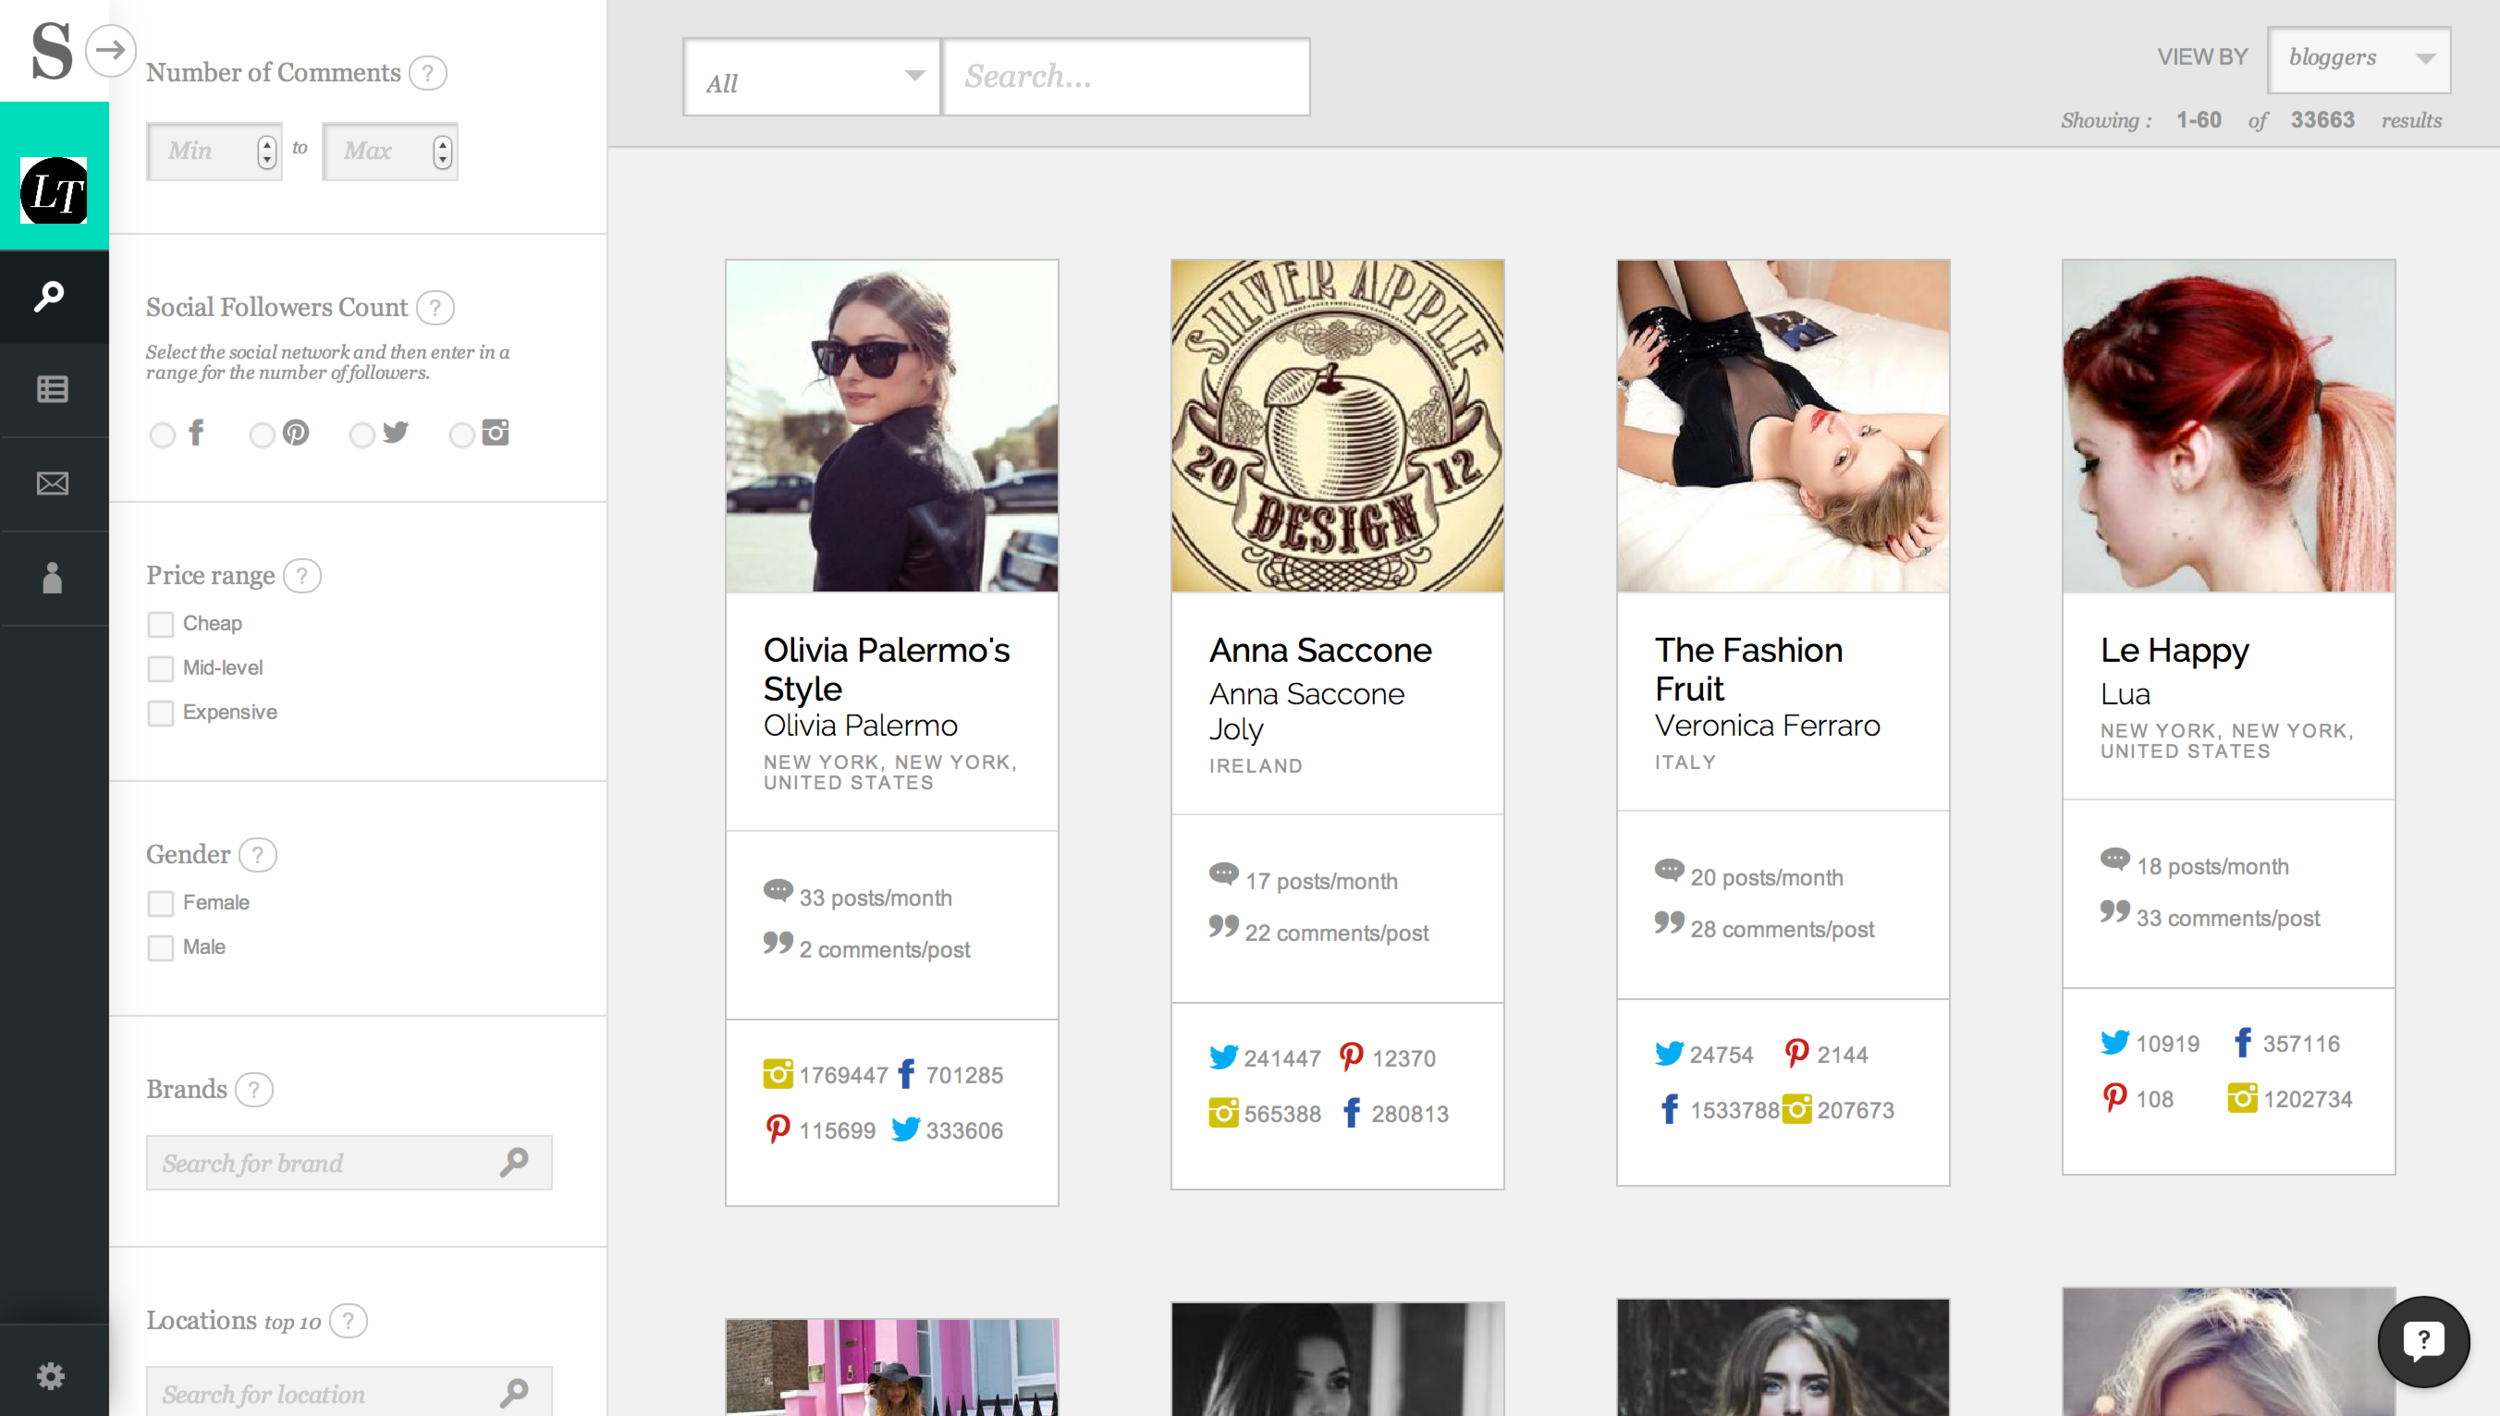Select the Twitter followers radio button
This screenshot has width=2500, height=1416.
tap(362, 436)
